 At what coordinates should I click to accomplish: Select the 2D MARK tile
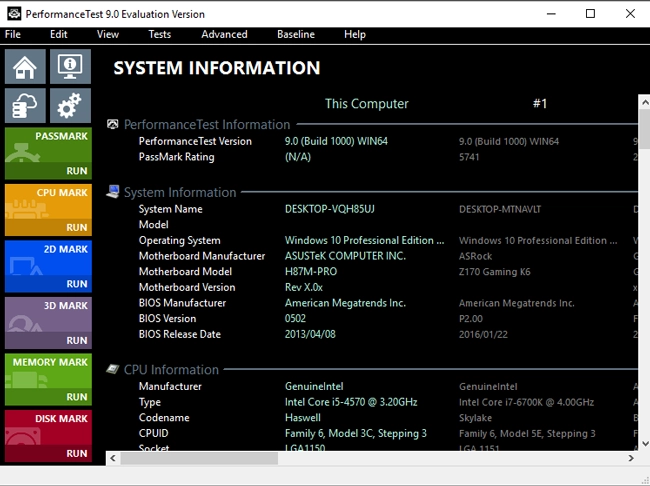pyautogui.click(x=48, y=266)
